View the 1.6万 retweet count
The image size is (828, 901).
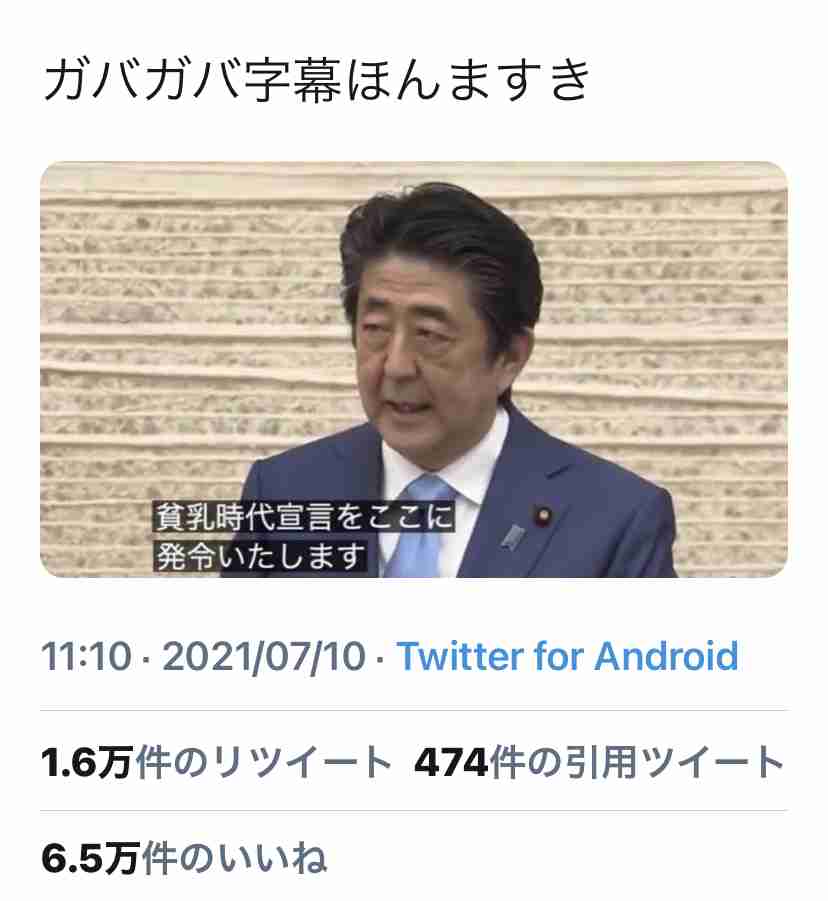pyautogui.click(x=87, y=763)
